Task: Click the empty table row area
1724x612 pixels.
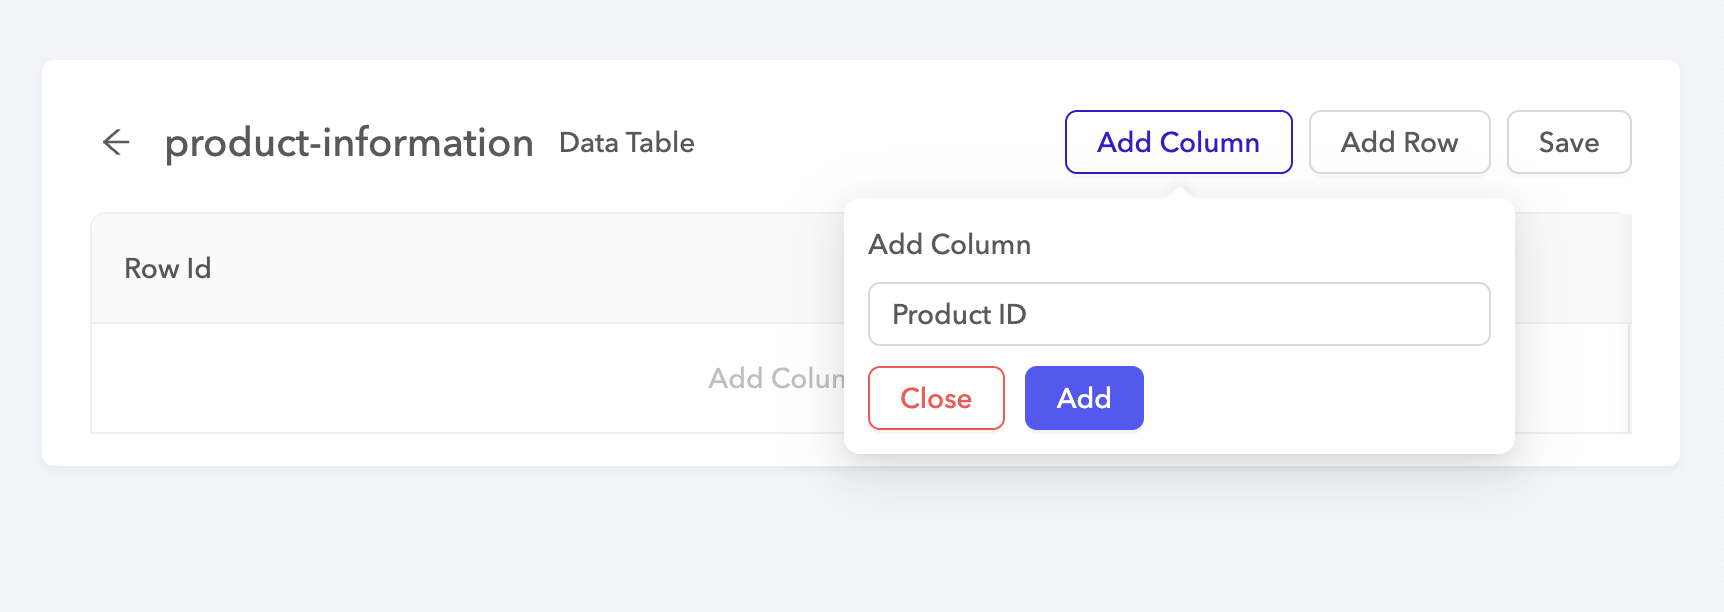Action: pyautogui.click(x=400, y=378)
